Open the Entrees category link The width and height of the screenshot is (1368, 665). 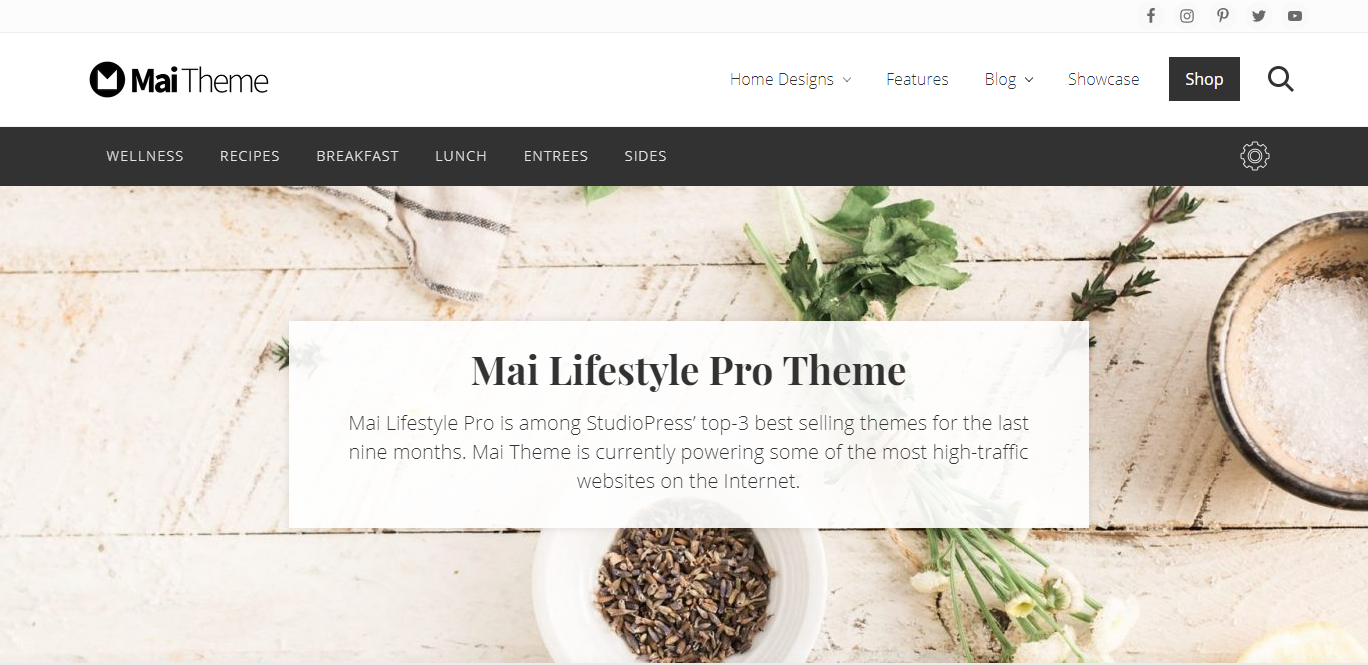click(556, 156)
